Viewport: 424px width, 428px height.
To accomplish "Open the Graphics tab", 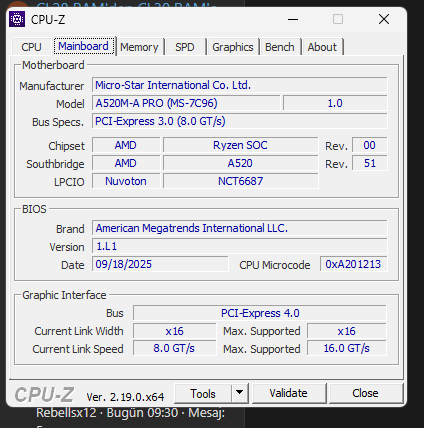I will pos(233,47).
